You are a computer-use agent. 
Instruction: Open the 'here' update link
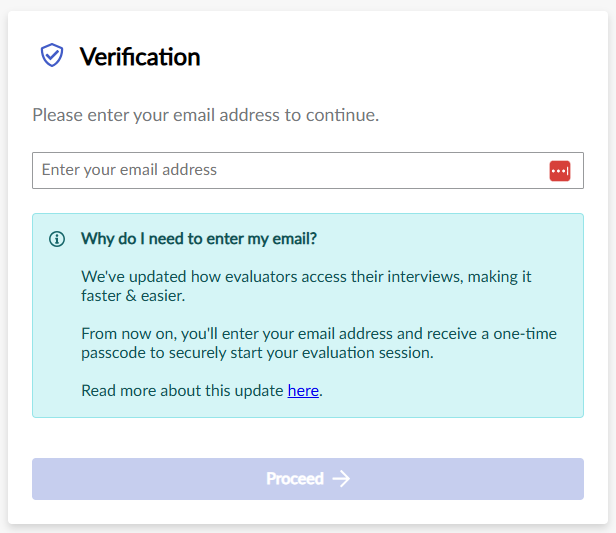[x=303, y=391]
